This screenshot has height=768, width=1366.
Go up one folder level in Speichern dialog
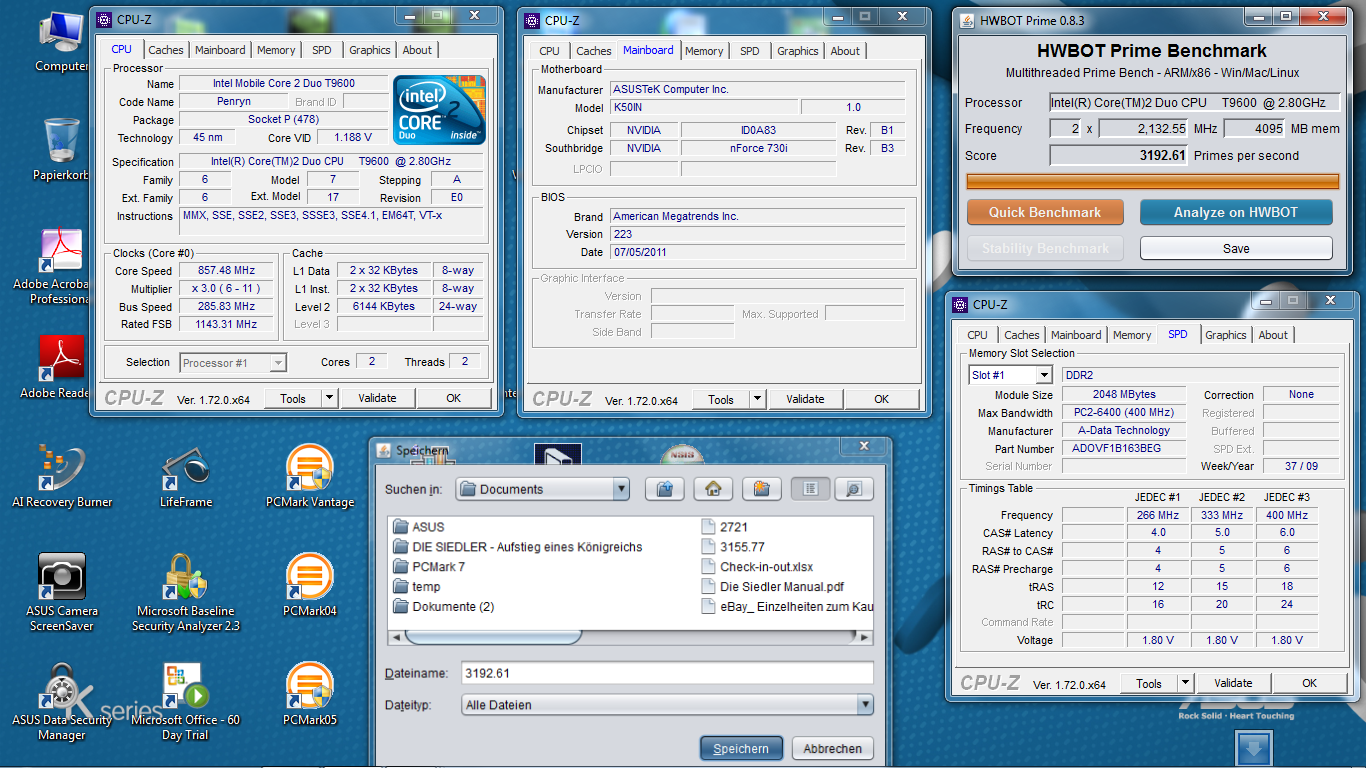click(664, 489)
